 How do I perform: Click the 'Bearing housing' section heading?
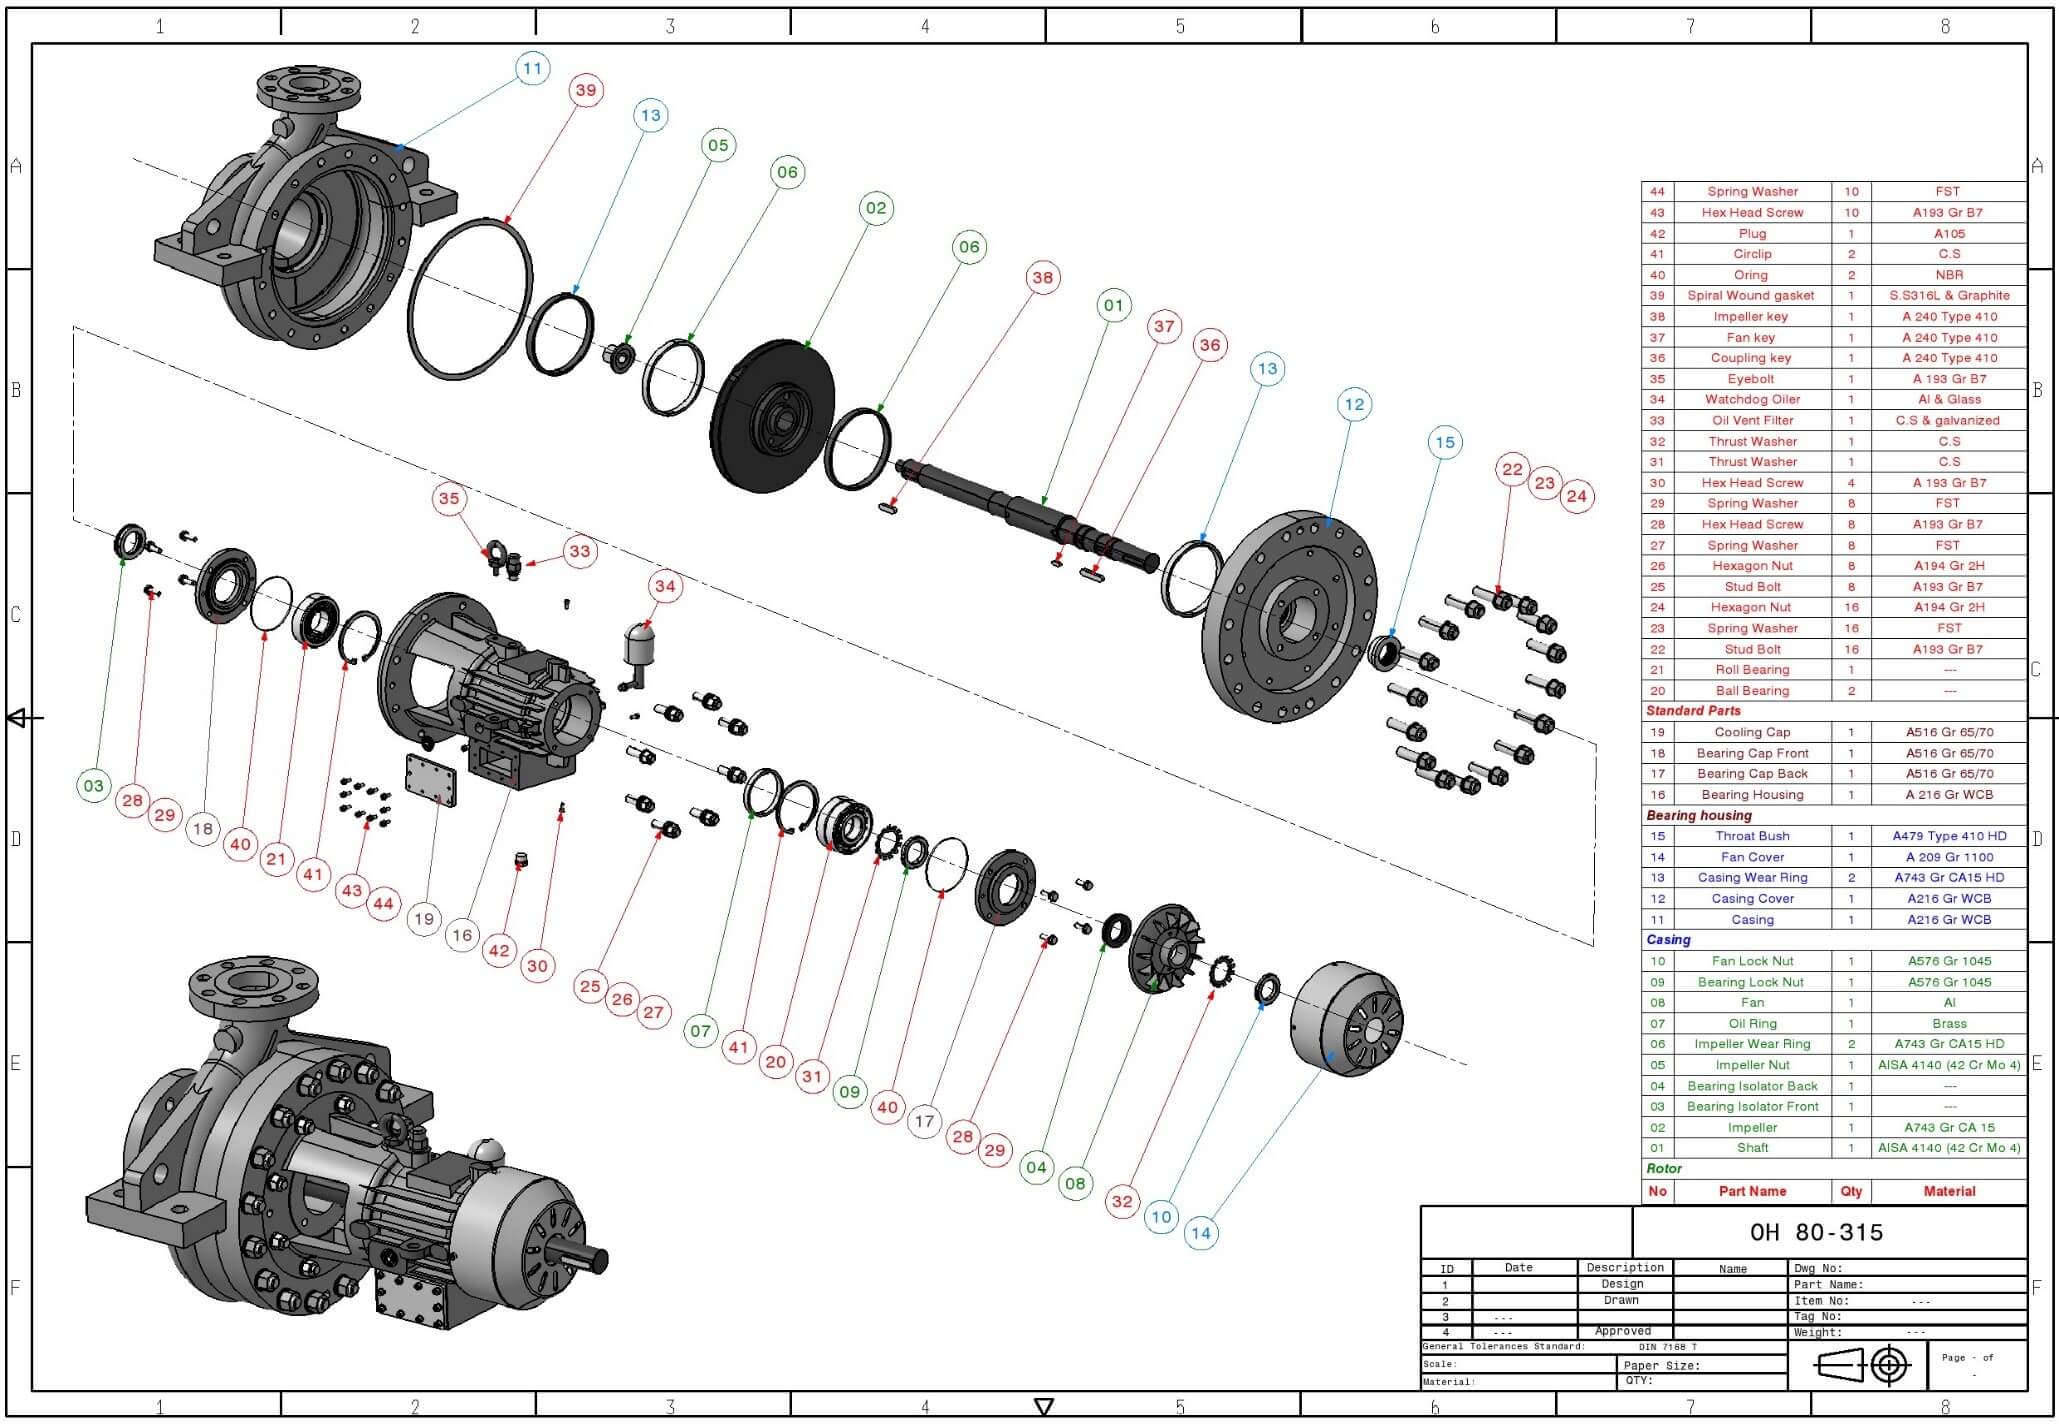(x=1699, y=815)
